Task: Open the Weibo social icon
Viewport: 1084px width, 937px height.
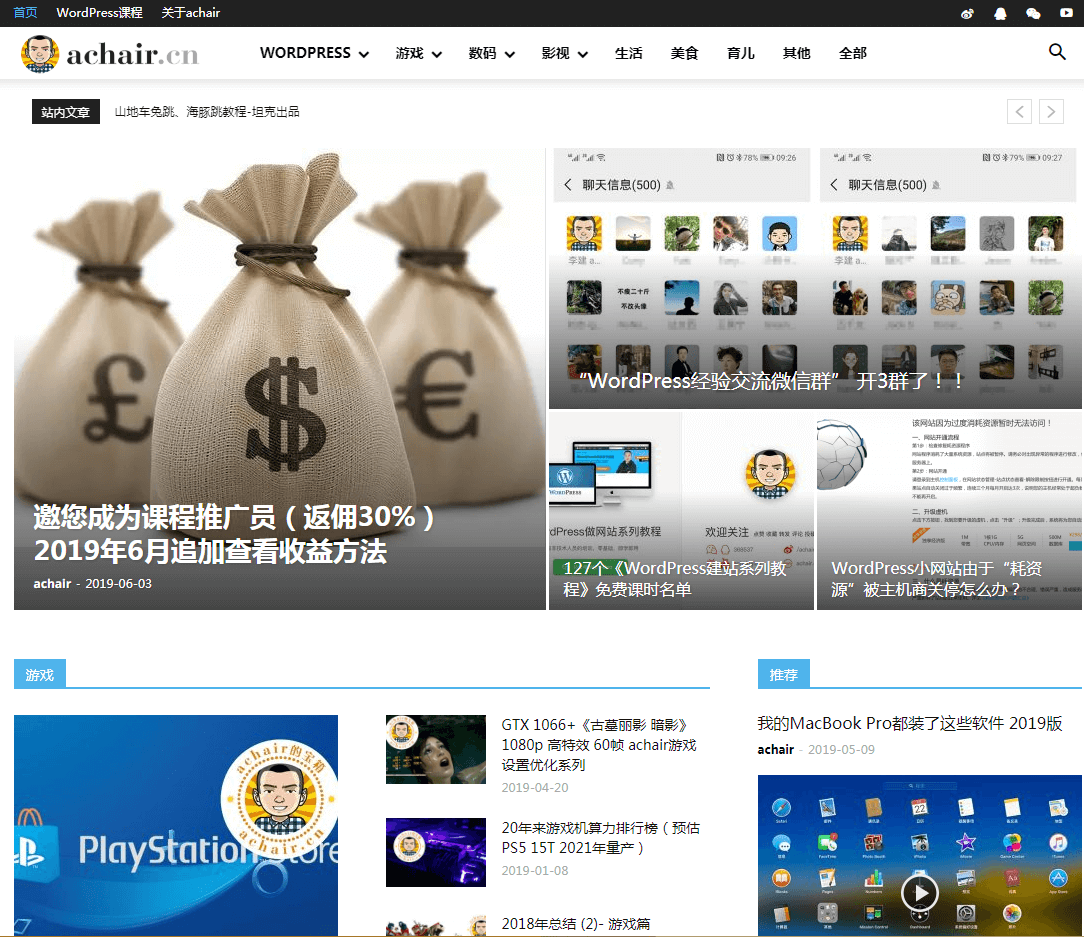Action: tap(967, 13)
